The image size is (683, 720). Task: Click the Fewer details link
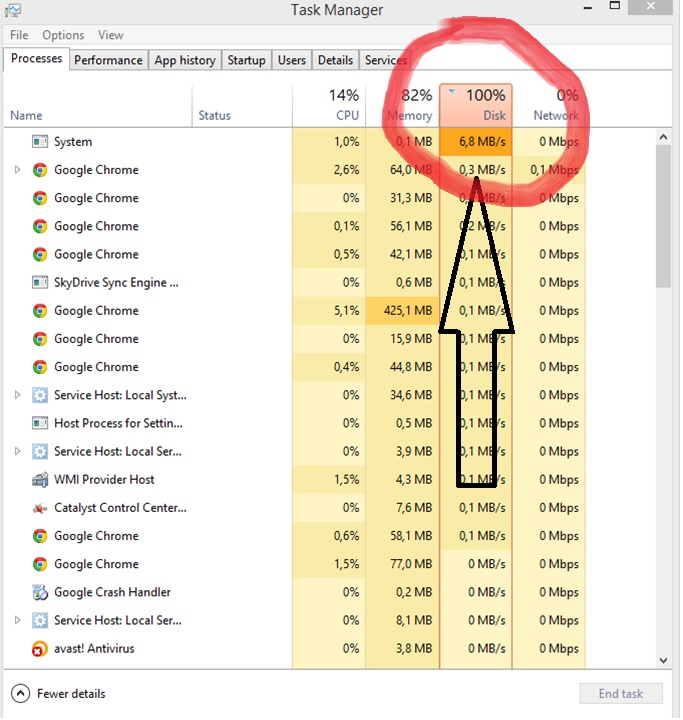coord(71,694)
